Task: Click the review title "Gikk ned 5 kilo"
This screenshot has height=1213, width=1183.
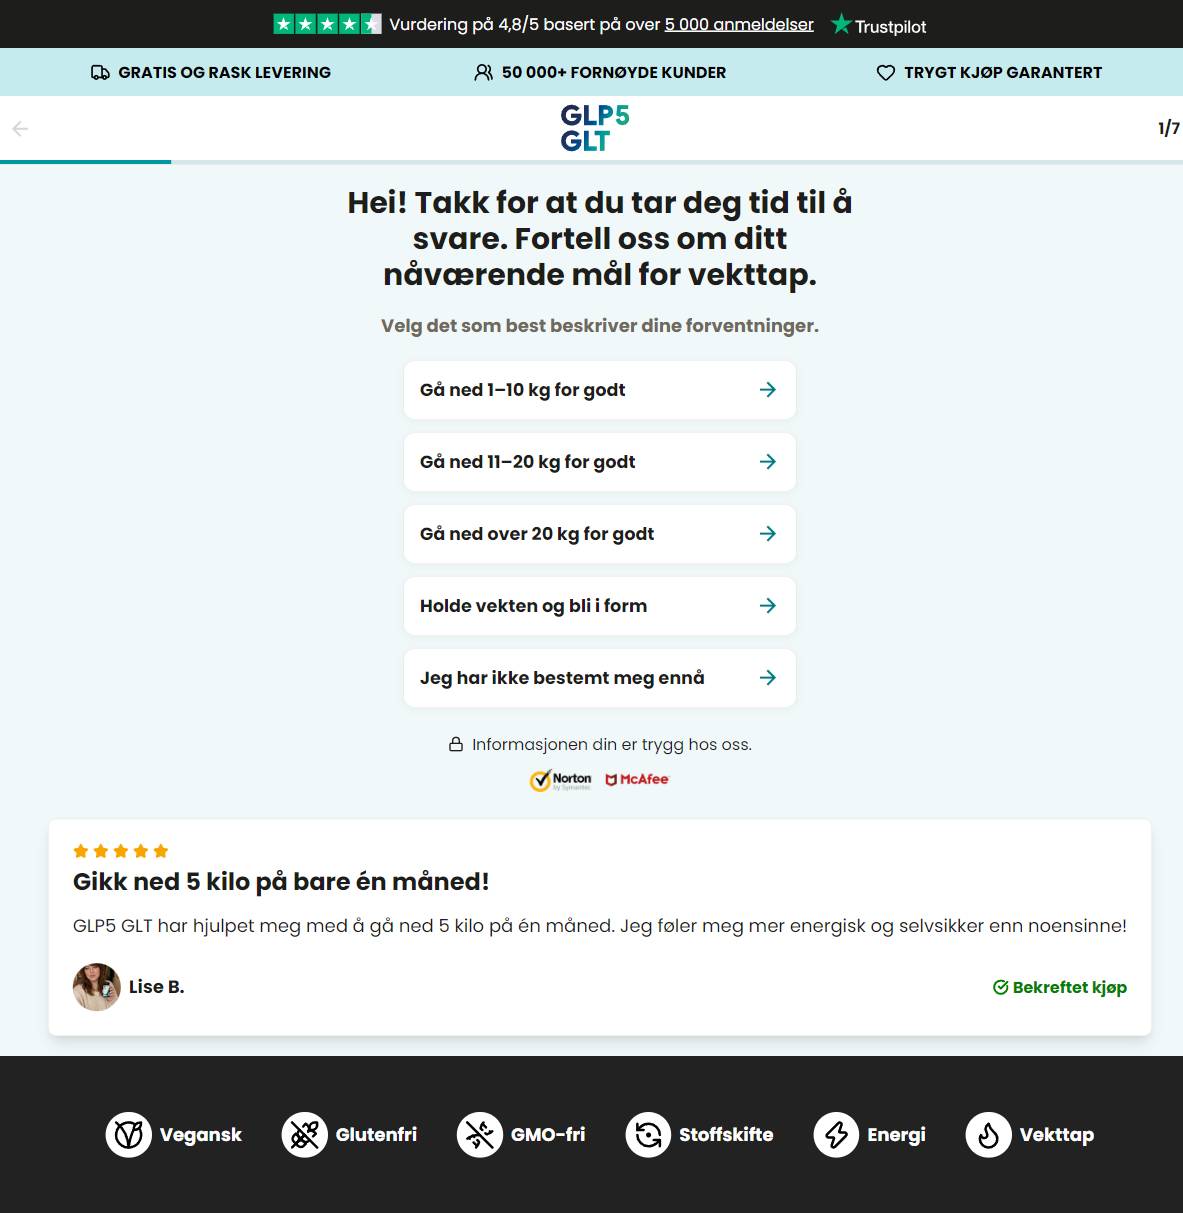Action: pyautogui.click(x=281, y=882)
